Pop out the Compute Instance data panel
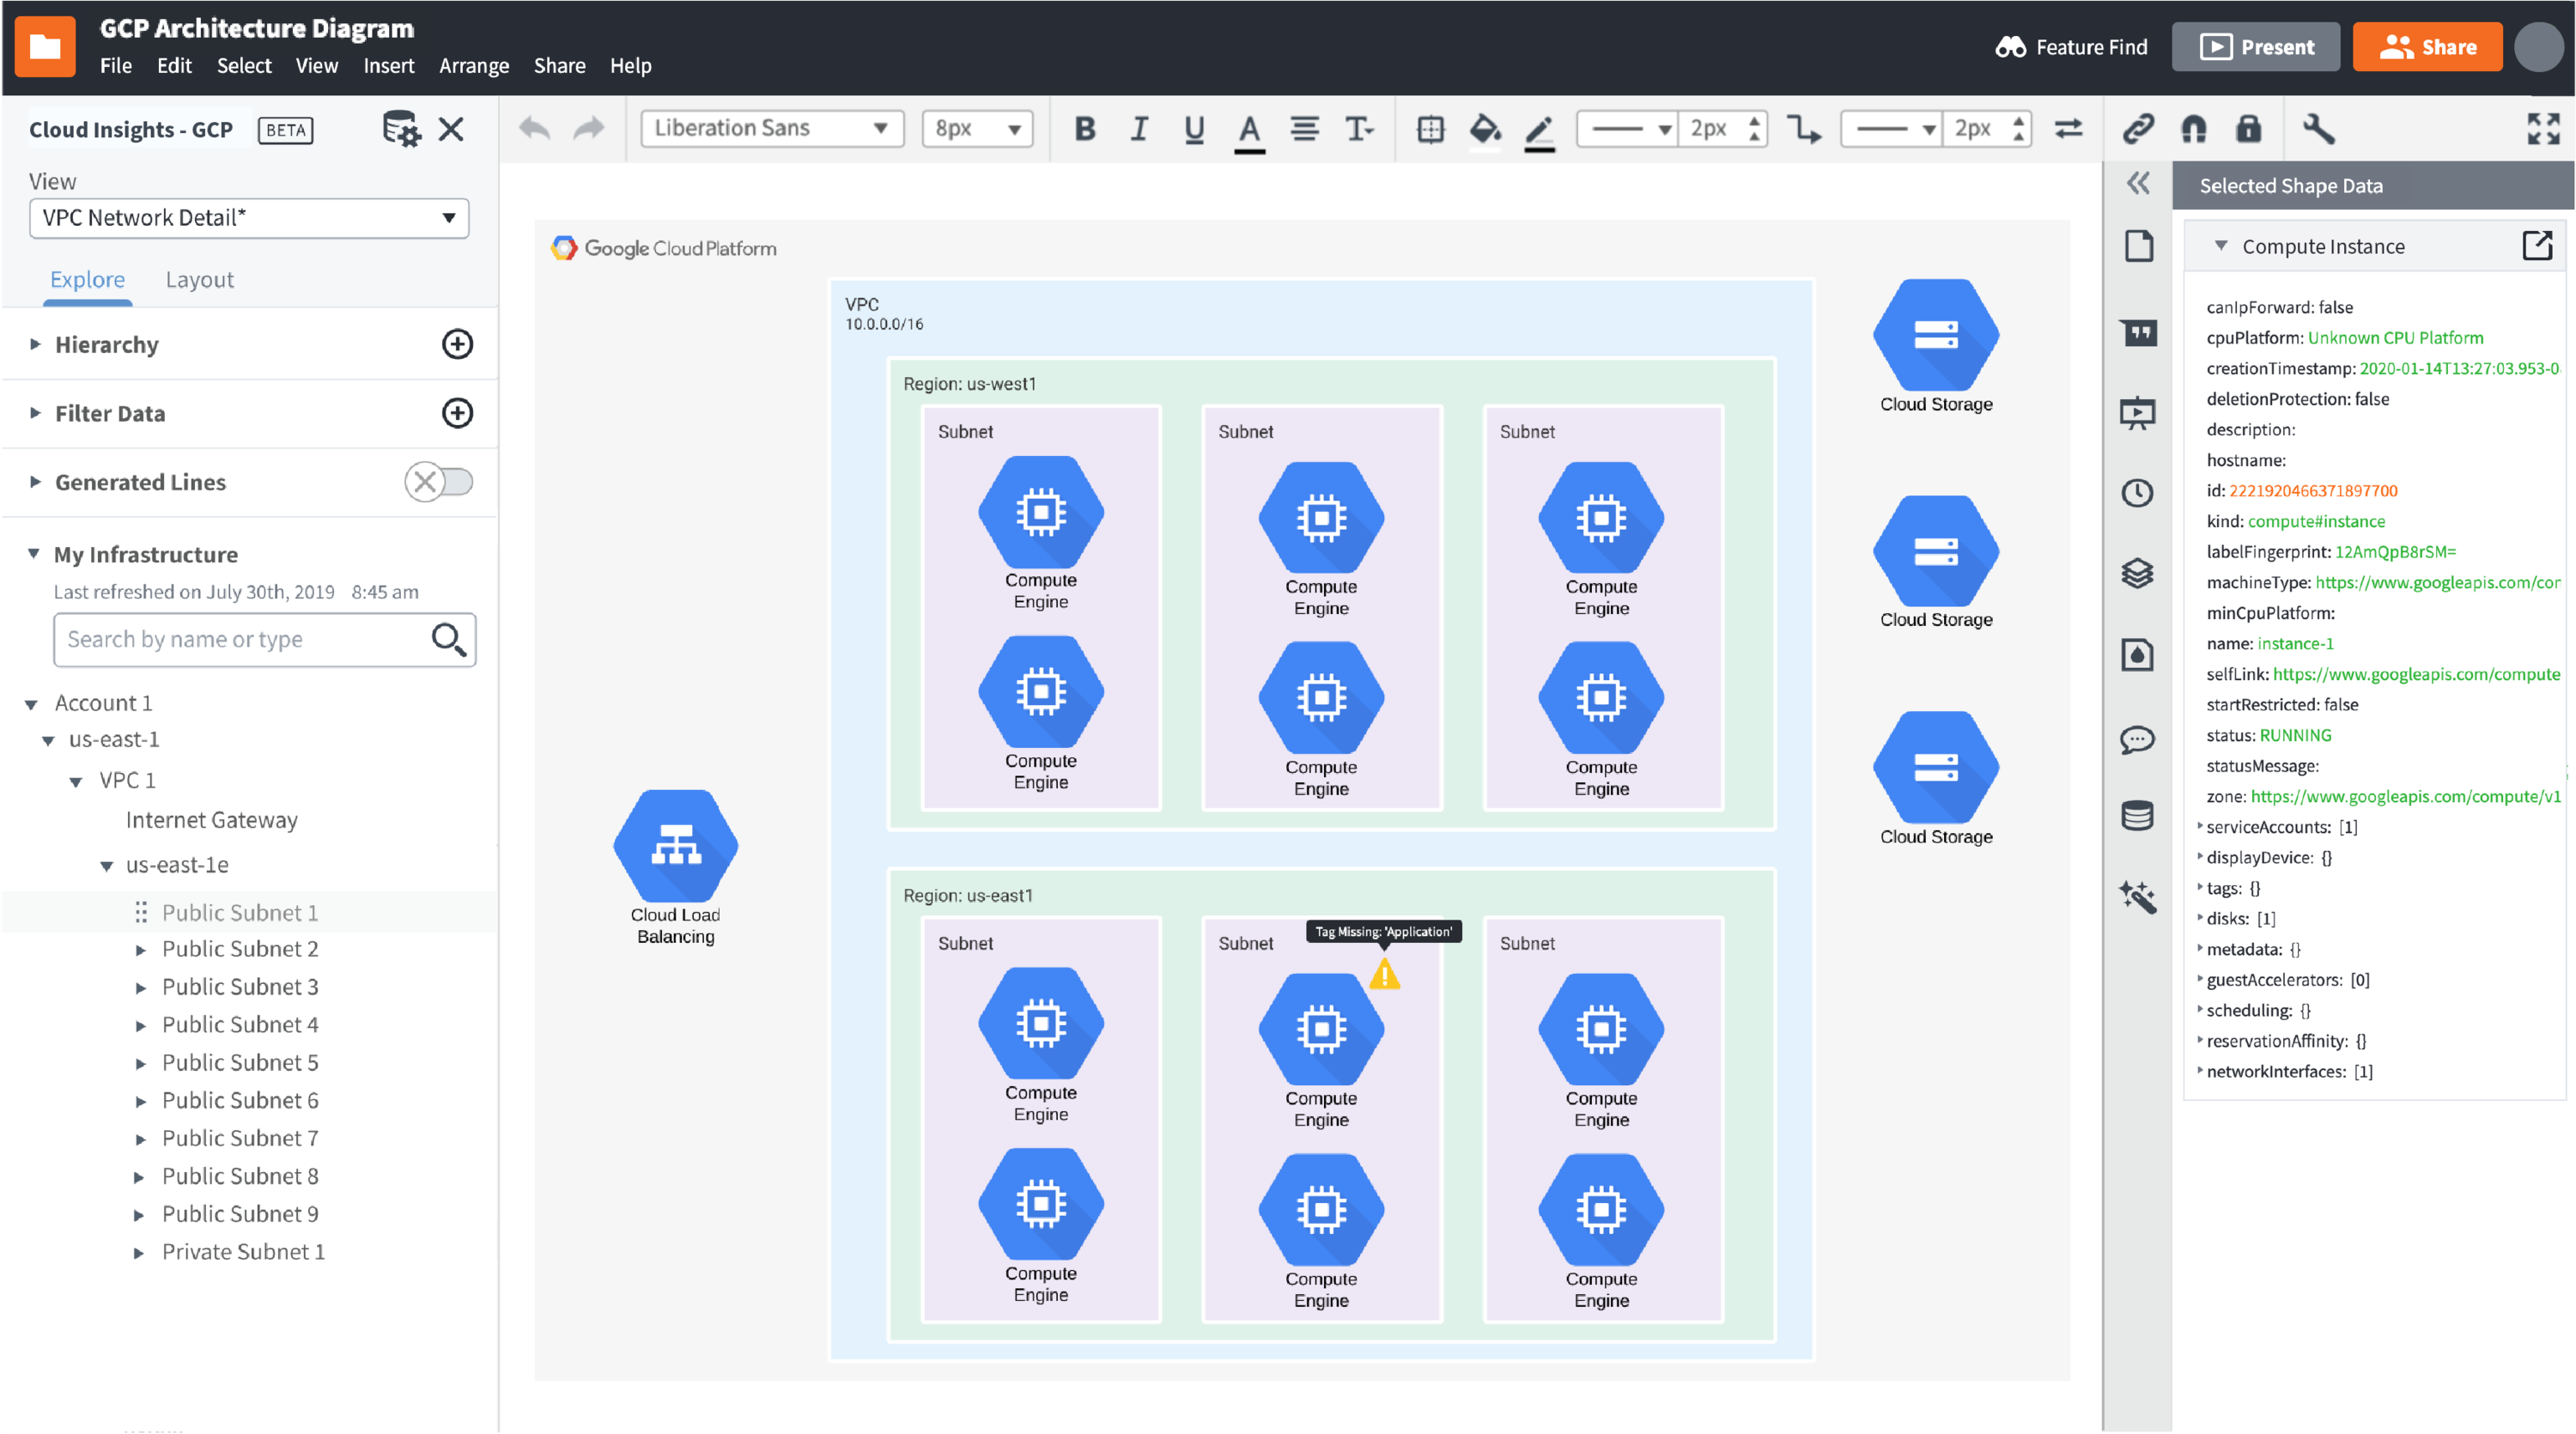 pyautogui.click(x=2537, y=246)
